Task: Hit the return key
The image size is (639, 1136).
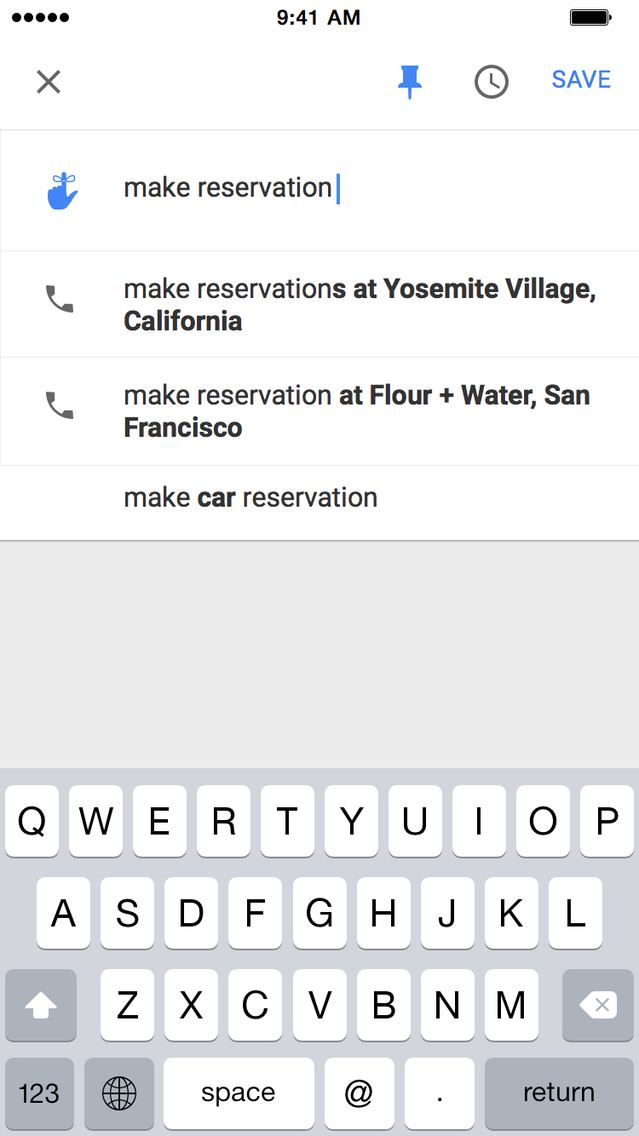Action: tap(558, 1093)
